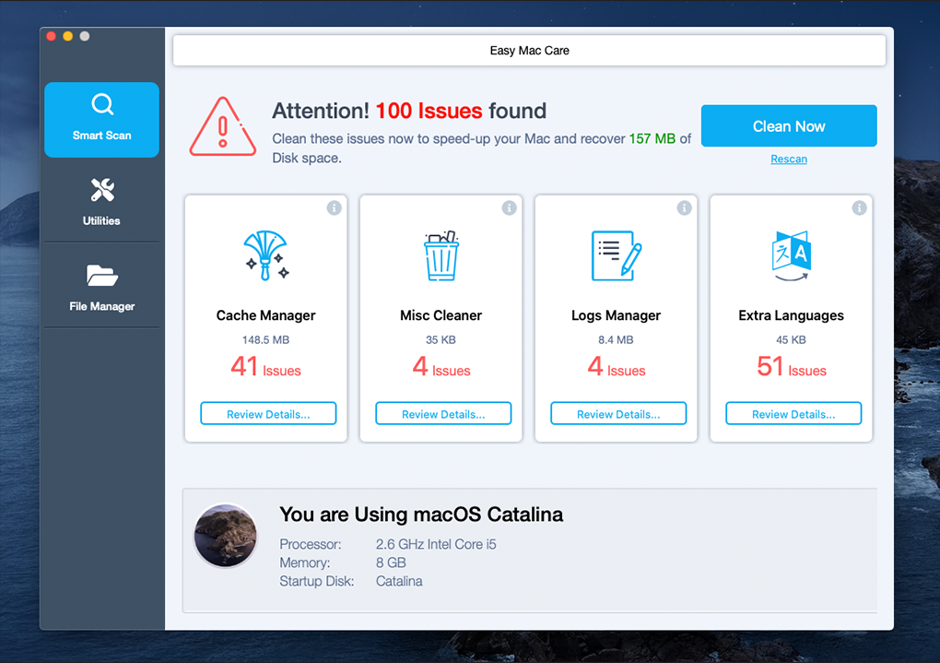Screen dimensions: 940x663
Task: Review details for Cache Manager
Action: pos(268,414)
